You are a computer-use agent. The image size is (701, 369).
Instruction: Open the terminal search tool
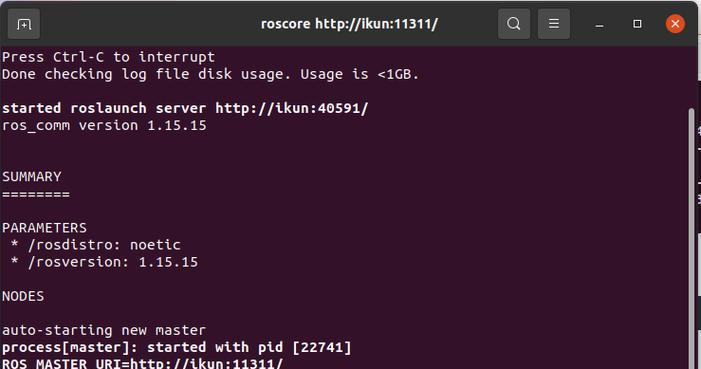coord(514,24)
